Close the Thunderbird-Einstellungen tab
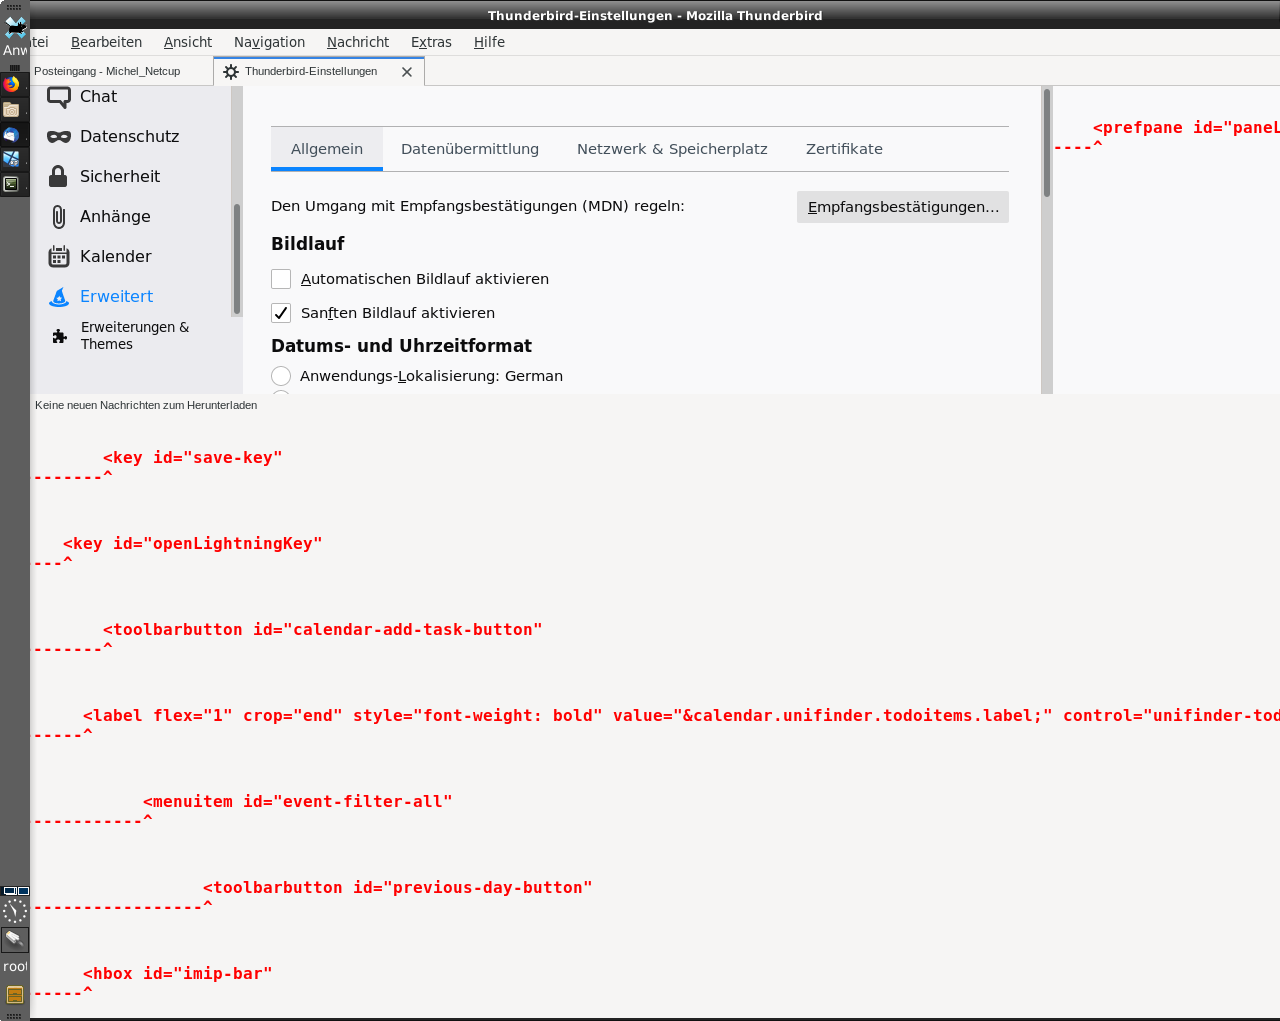This screenshot has height=1021, width=1280. pos(407,72)
